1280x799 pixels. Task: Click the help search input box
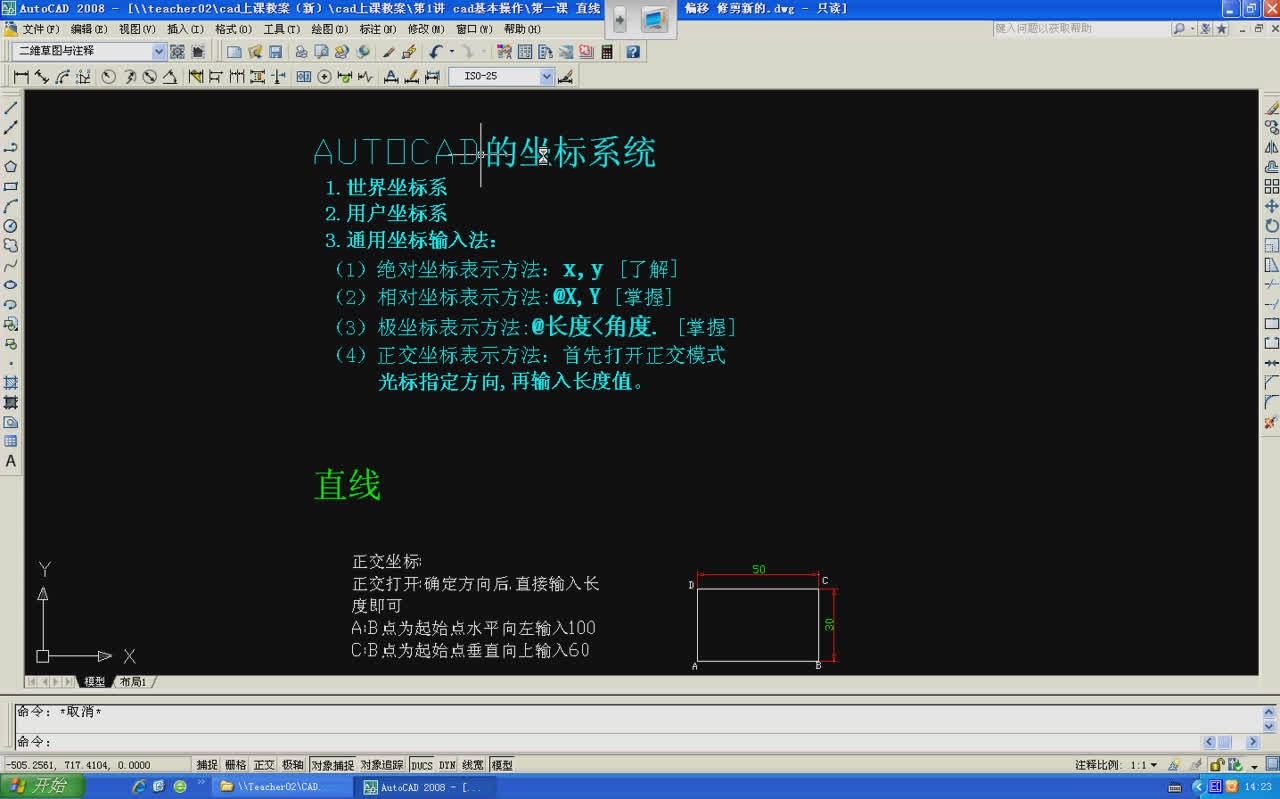coord(1081,28)
